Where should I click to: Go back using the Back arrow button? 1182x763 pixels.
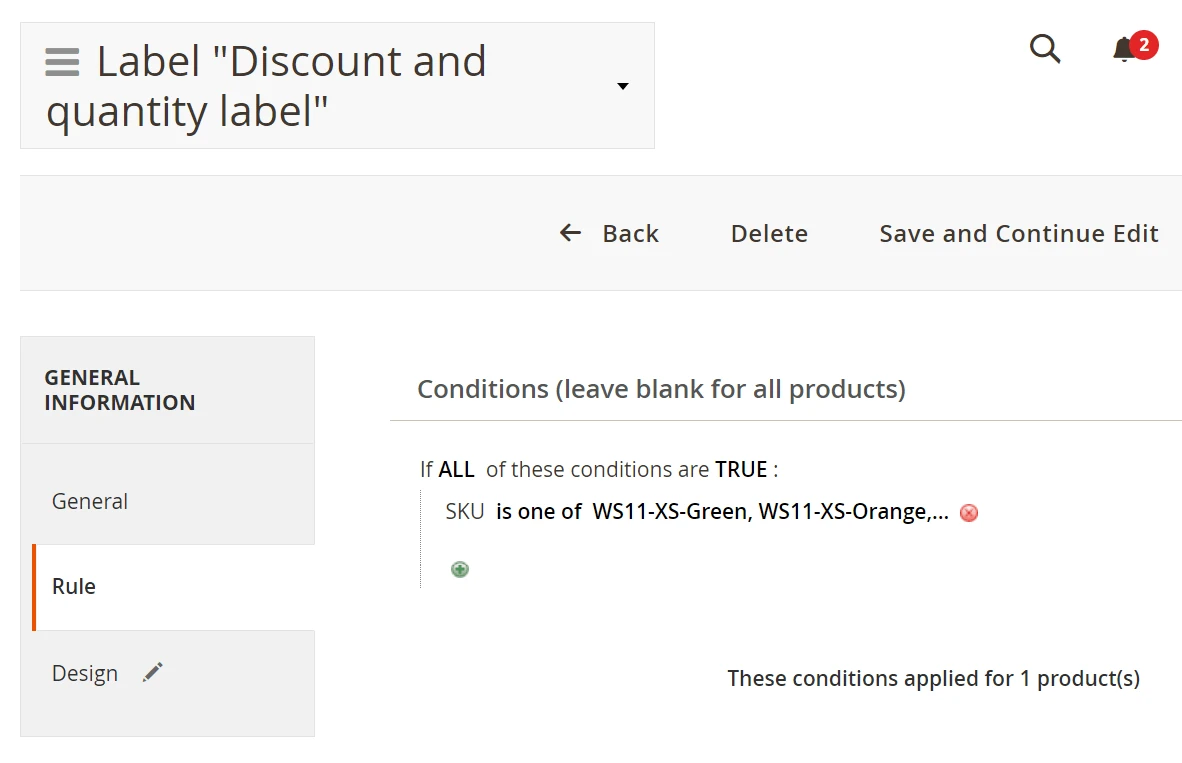click(609, 234)
